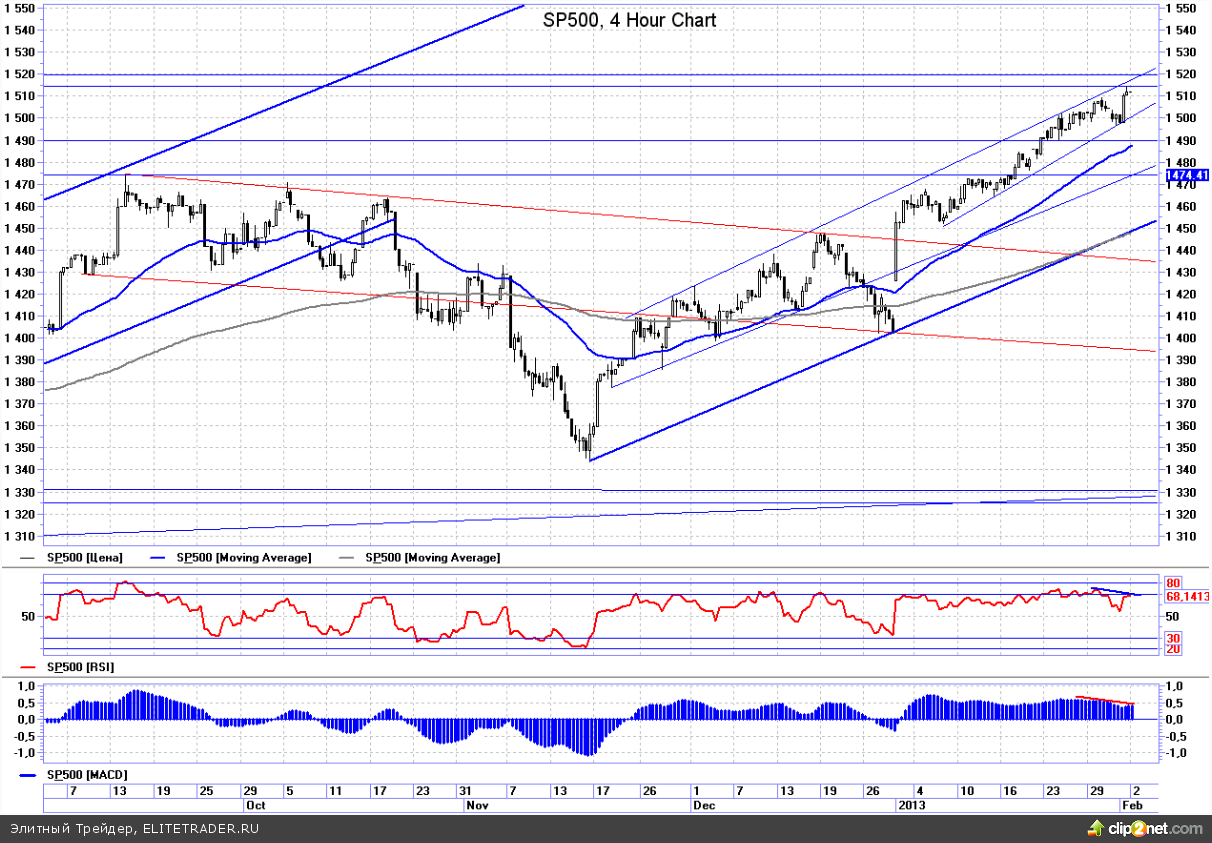Toggle the gray SP500 [Moving Average] legend entry

[432, 557]
